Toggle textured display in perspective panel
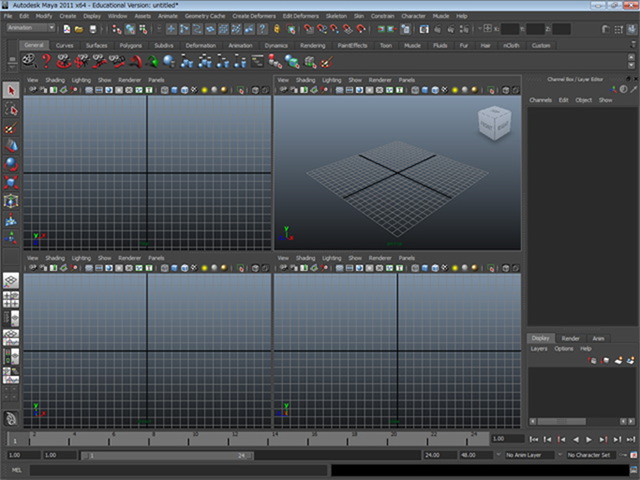Viewport: 640px width, 480px height. point(444,90)
